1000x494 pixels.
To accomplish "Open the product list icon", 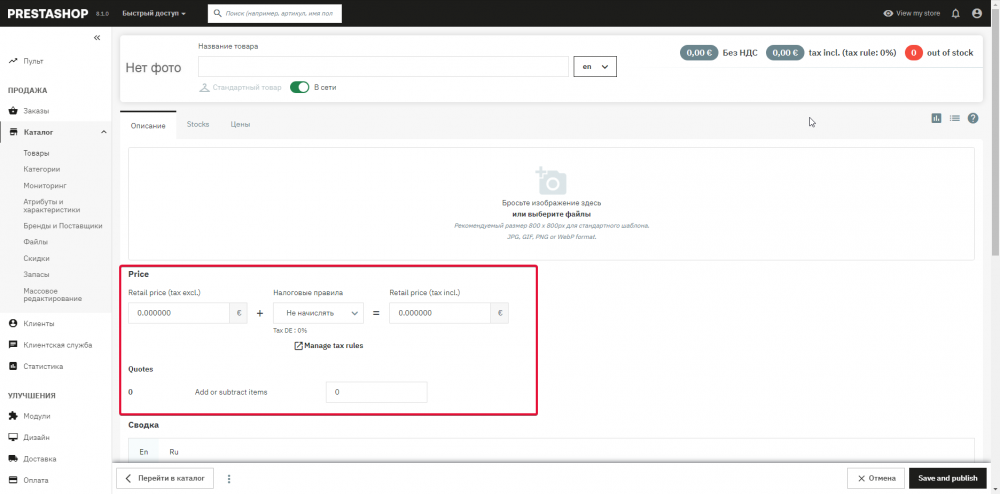I will coord(954,118).
